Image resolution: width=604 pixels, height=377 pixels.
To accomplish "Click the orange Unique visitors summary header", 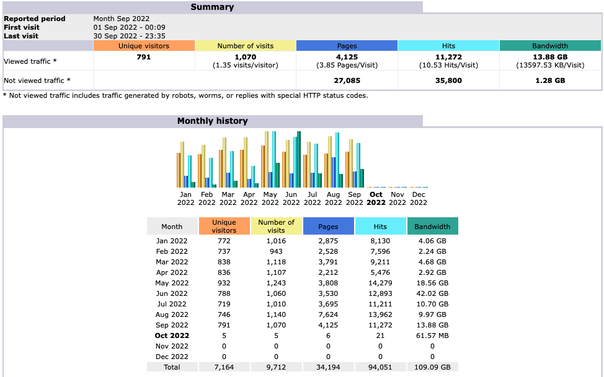I will 144,46.
